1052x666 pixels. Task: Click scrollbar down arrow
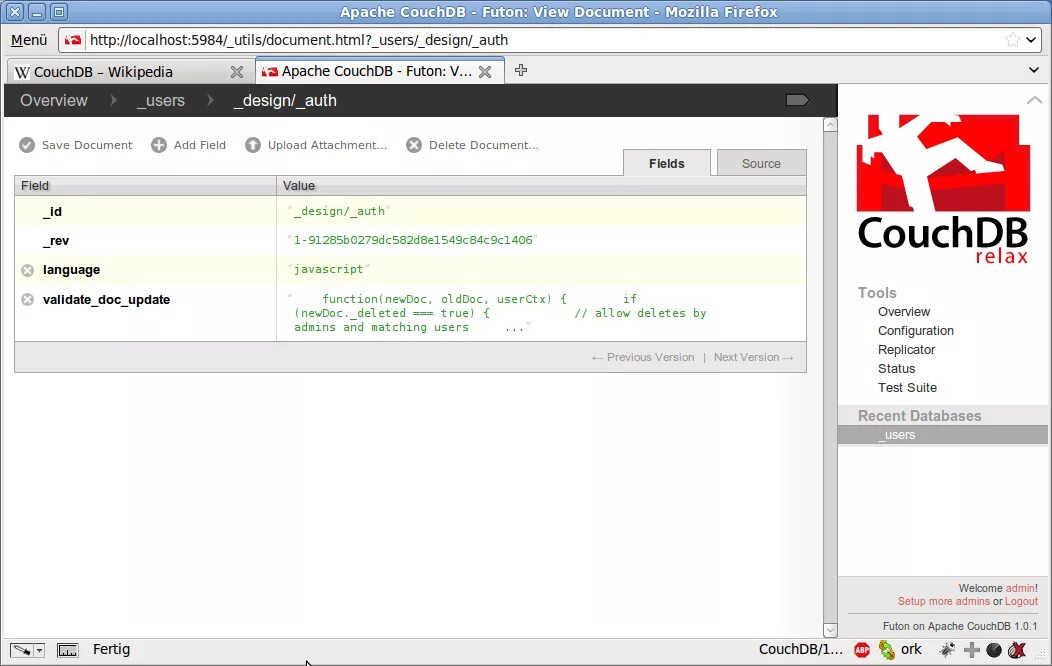click(830, 630)
